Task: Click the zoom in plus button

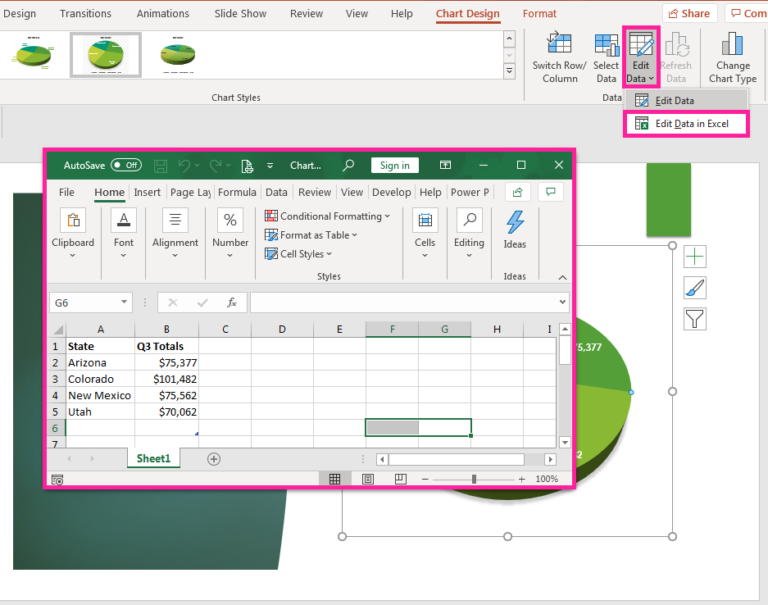Action: coord(522,479)
